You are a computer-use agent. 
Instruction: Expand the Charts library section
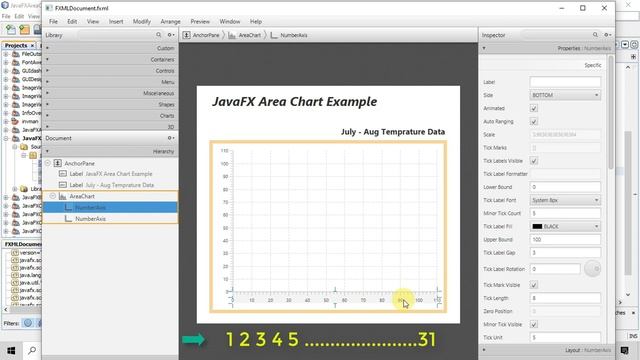click(110, 116)
